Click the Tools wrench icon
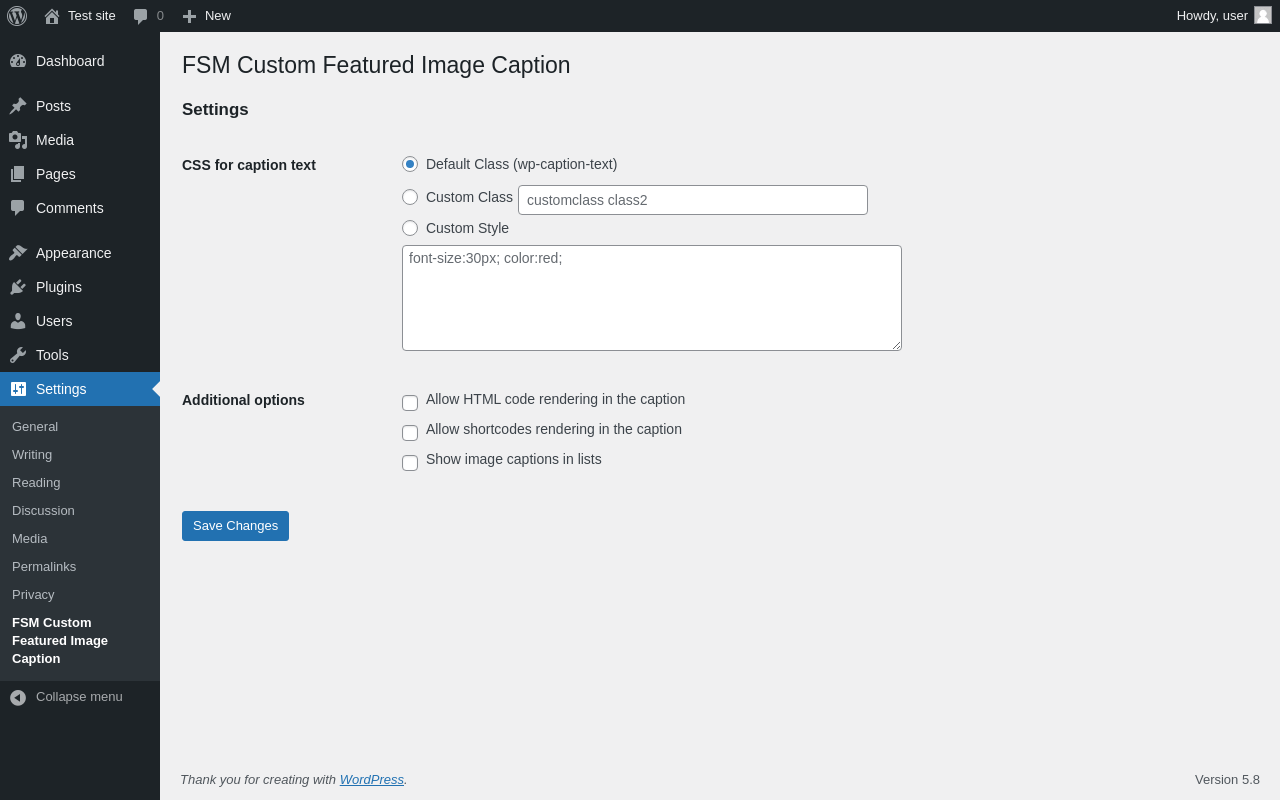 18,355
